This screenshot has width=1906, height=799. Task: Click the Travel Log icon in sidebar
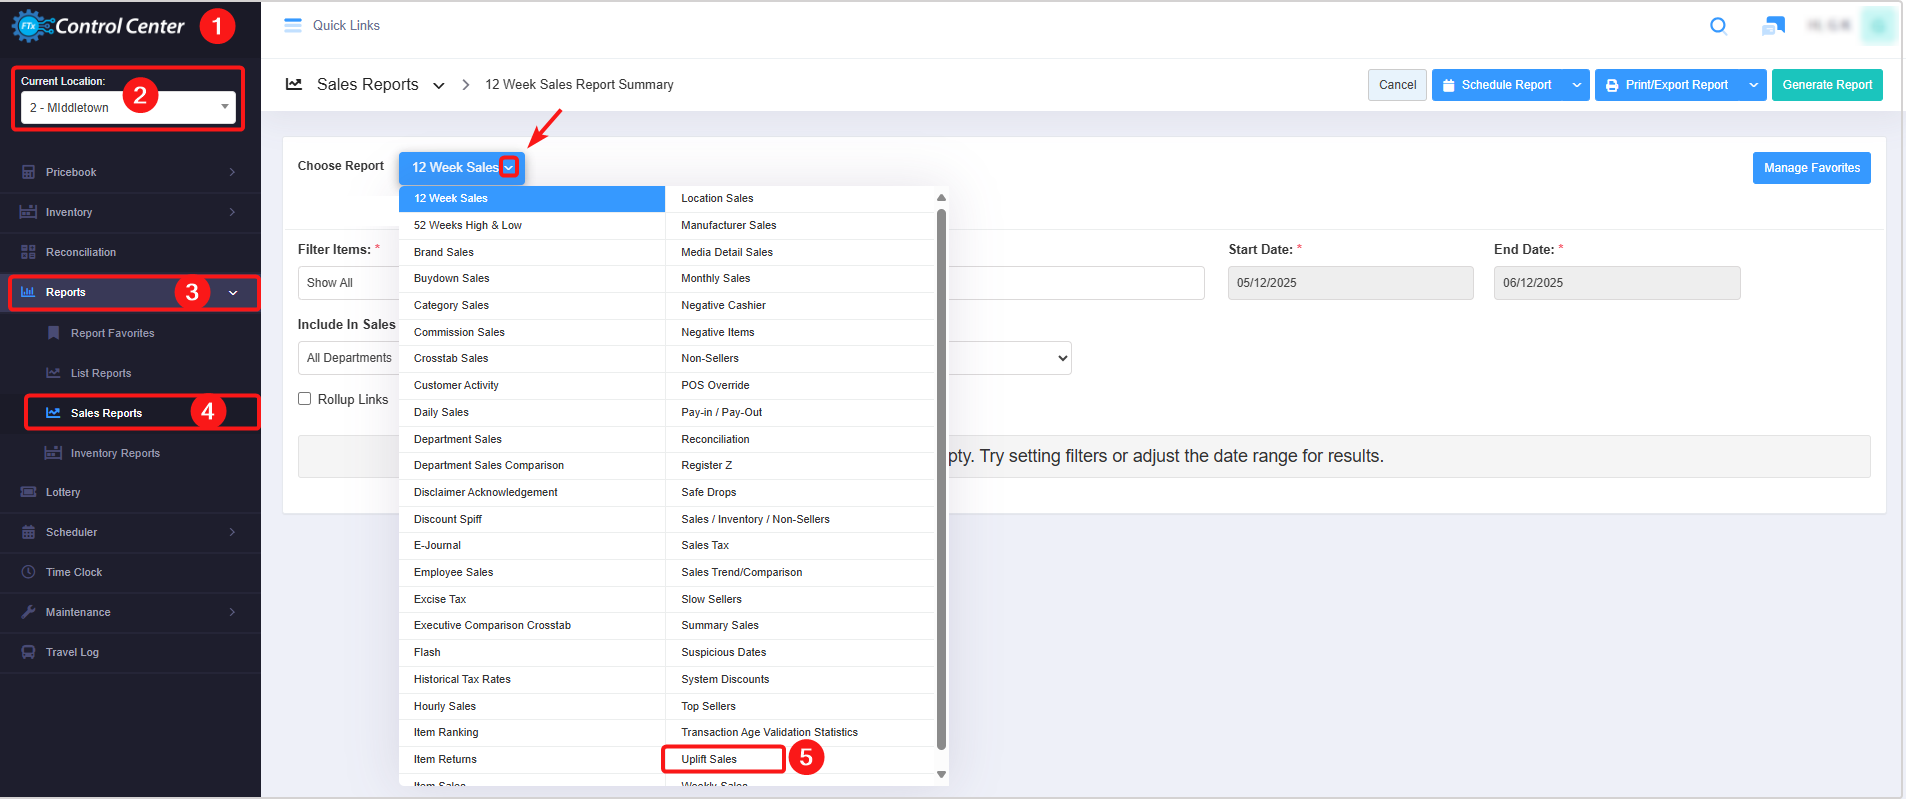pyautogui.click(x=28, y=652)
